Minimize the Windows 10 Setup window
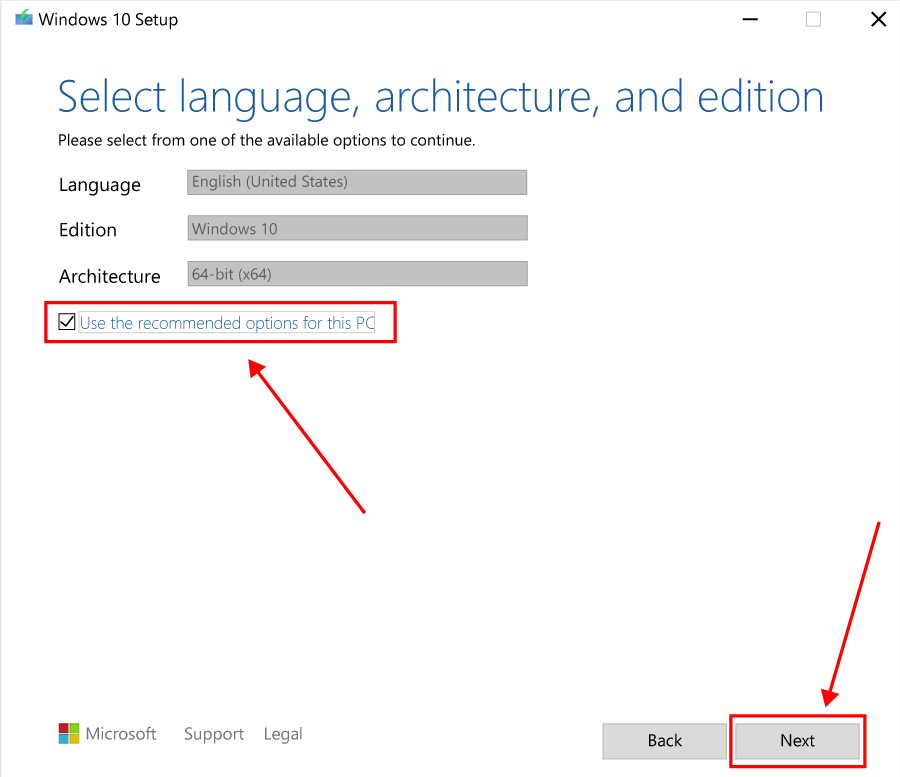Screen dimensions: 900x777 (x=749, y=19)
